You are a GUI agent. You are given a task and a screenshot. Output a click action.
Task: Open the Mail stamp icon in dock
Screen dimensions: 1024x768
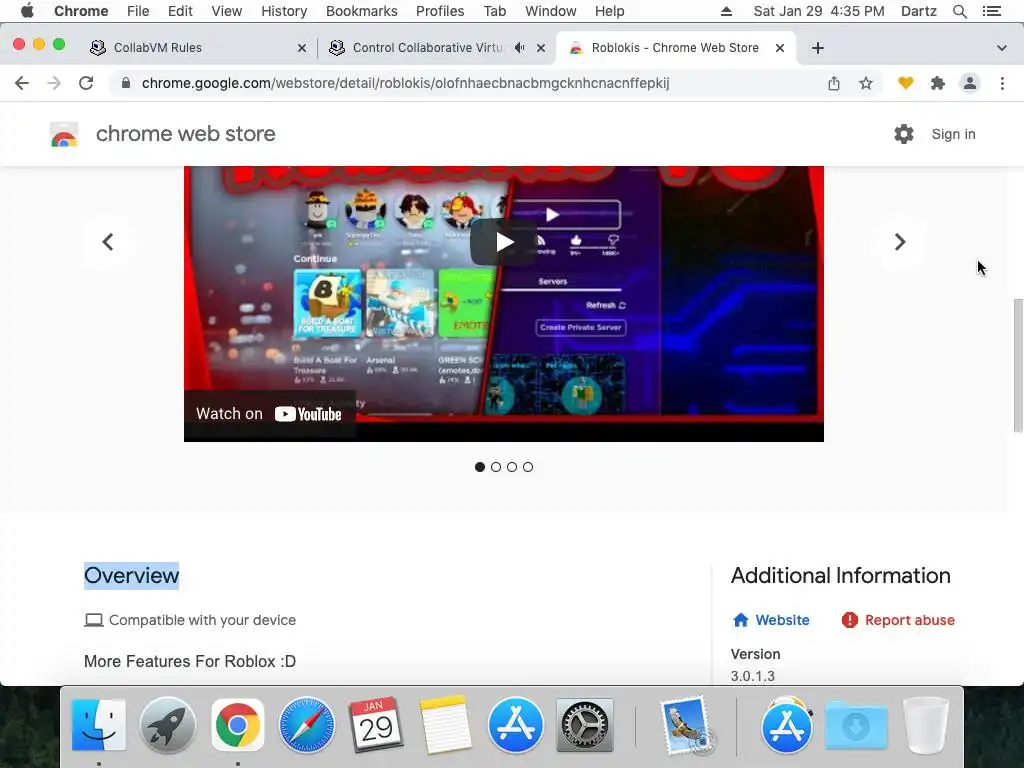[x=686, y=724]
